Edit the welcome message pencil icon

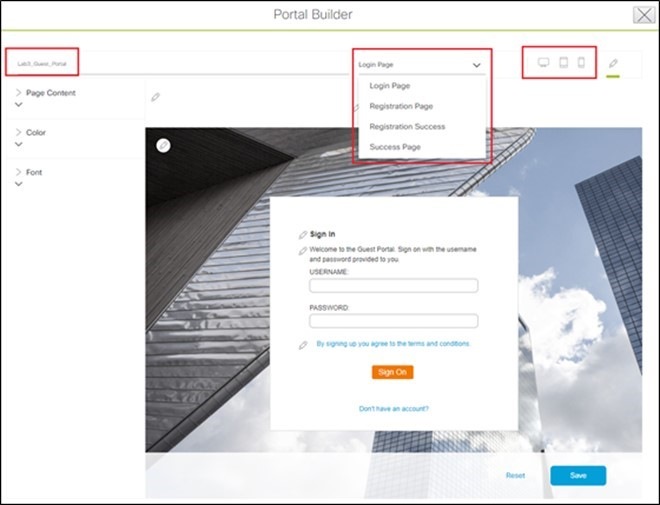point(302,251)
